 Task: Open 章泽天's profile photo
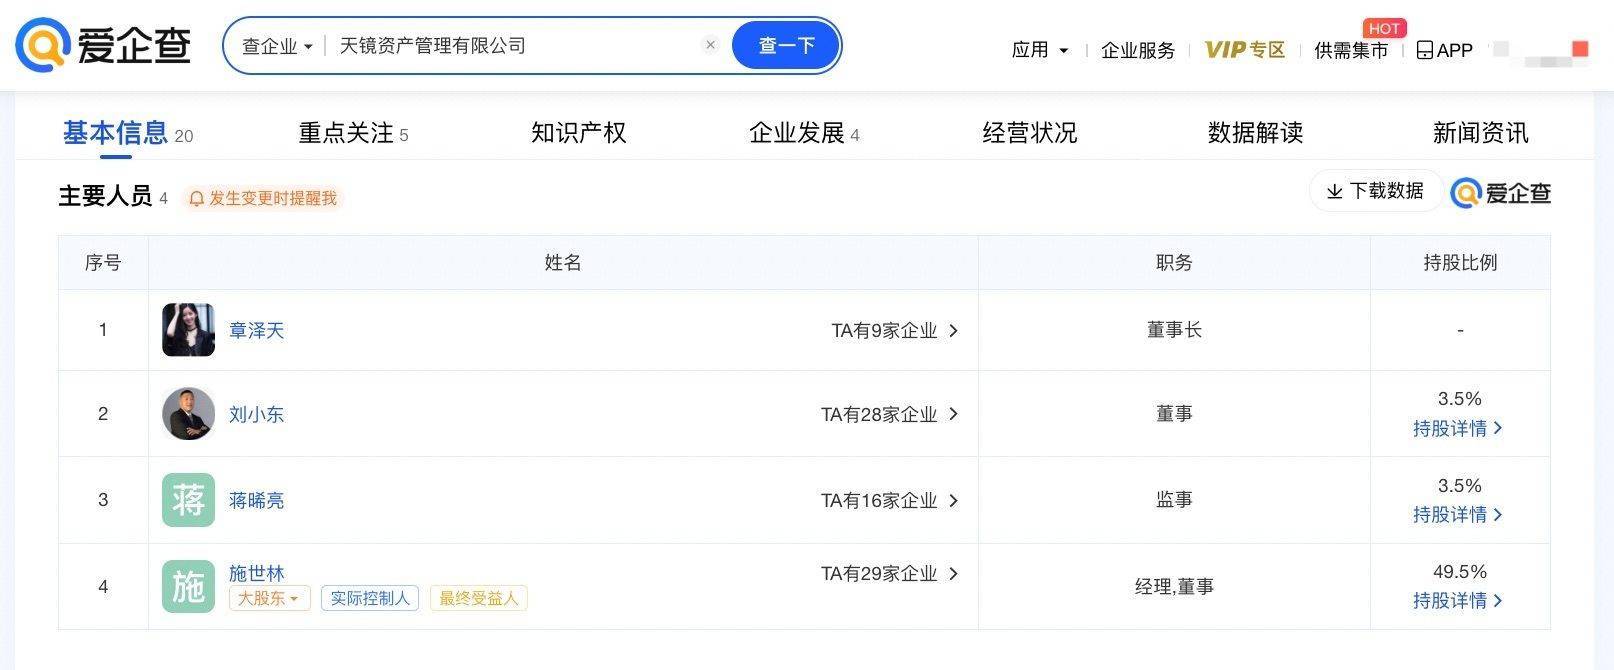point(188,330)
